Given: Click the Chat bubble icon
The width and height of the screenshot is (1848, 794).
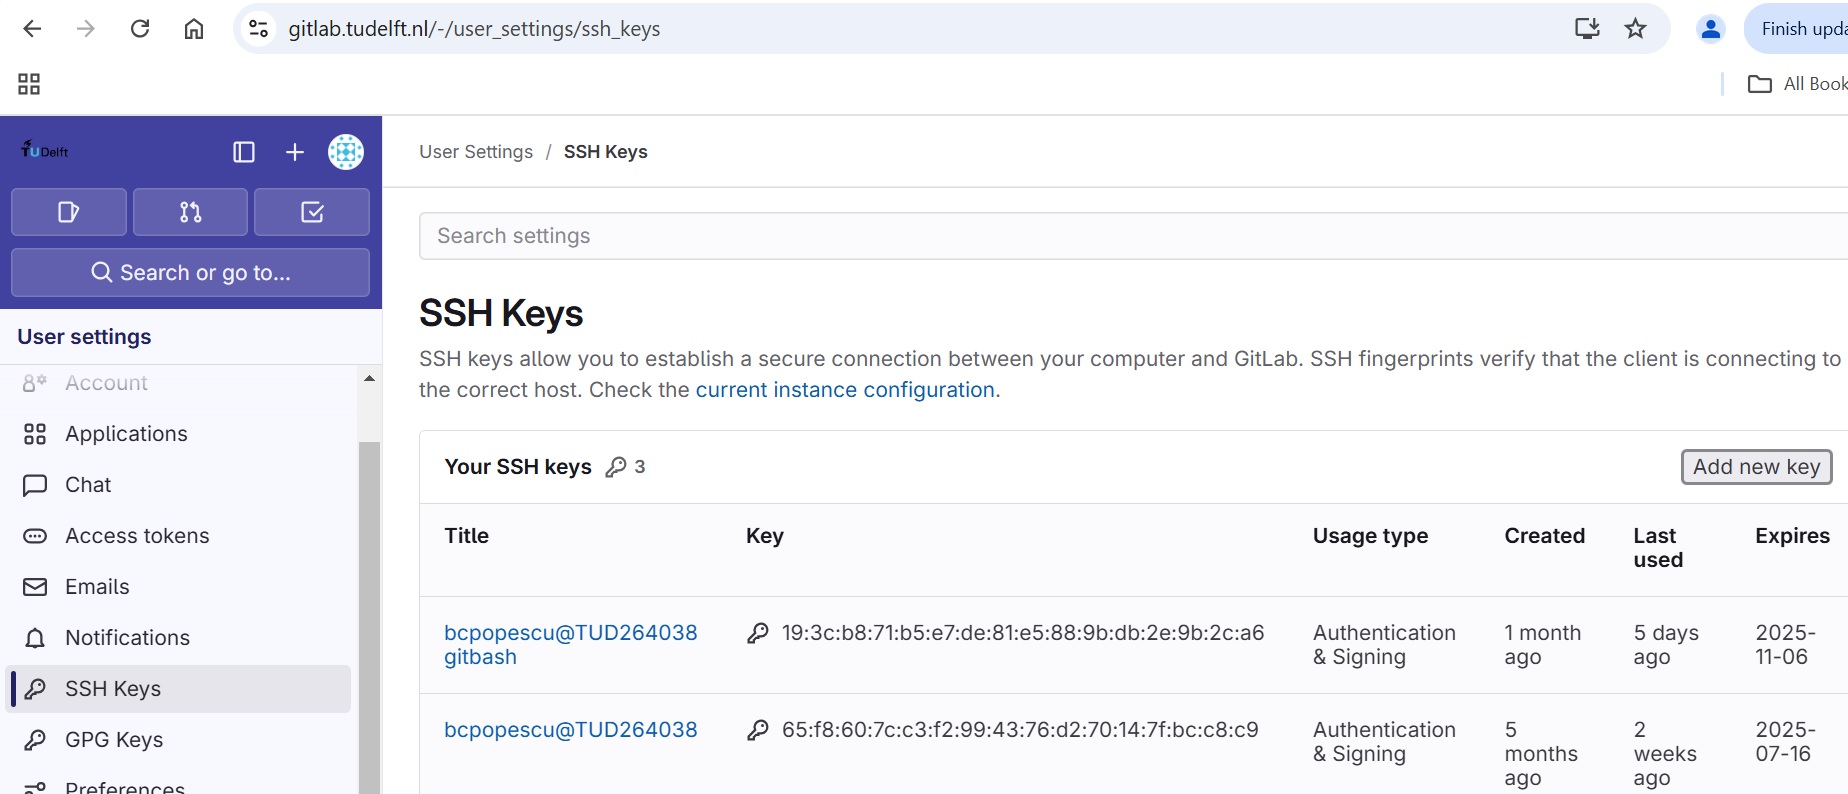Looking at the screenshot, I should click(35, 485).
